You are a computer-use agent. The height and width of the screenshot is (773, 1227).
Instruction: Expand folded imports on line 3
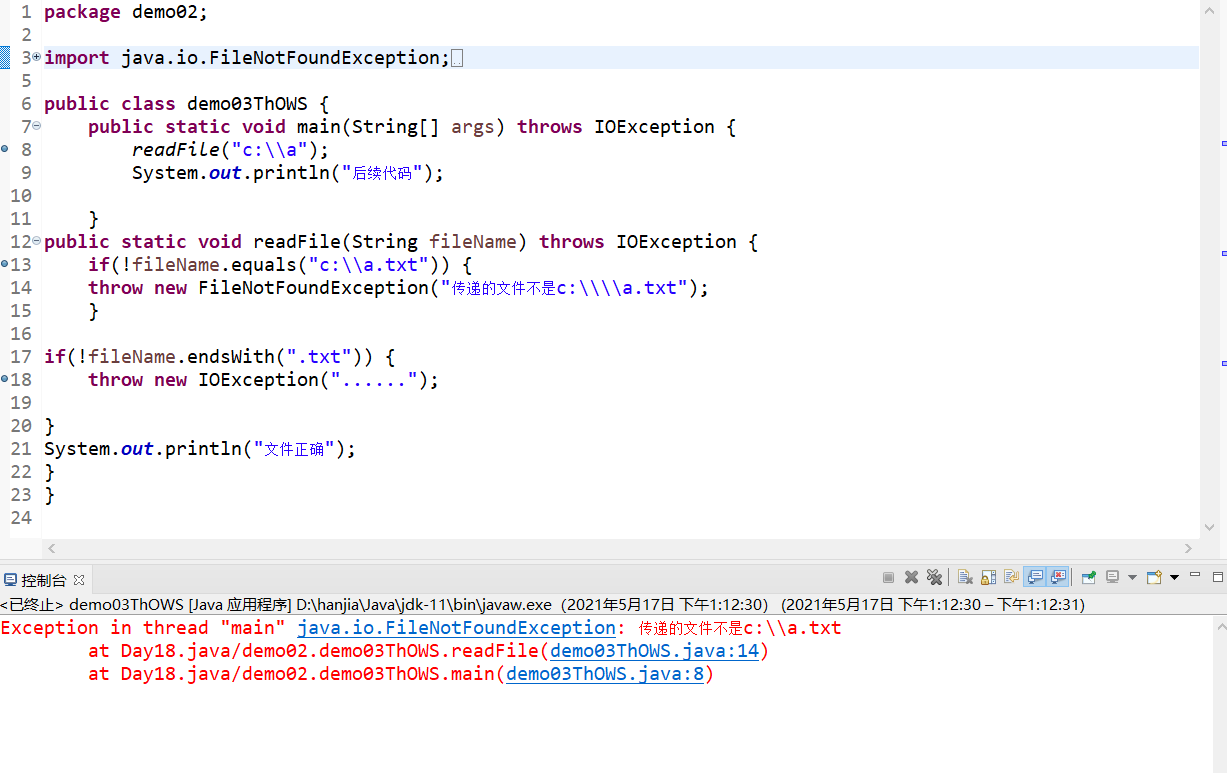coord(36,57)
